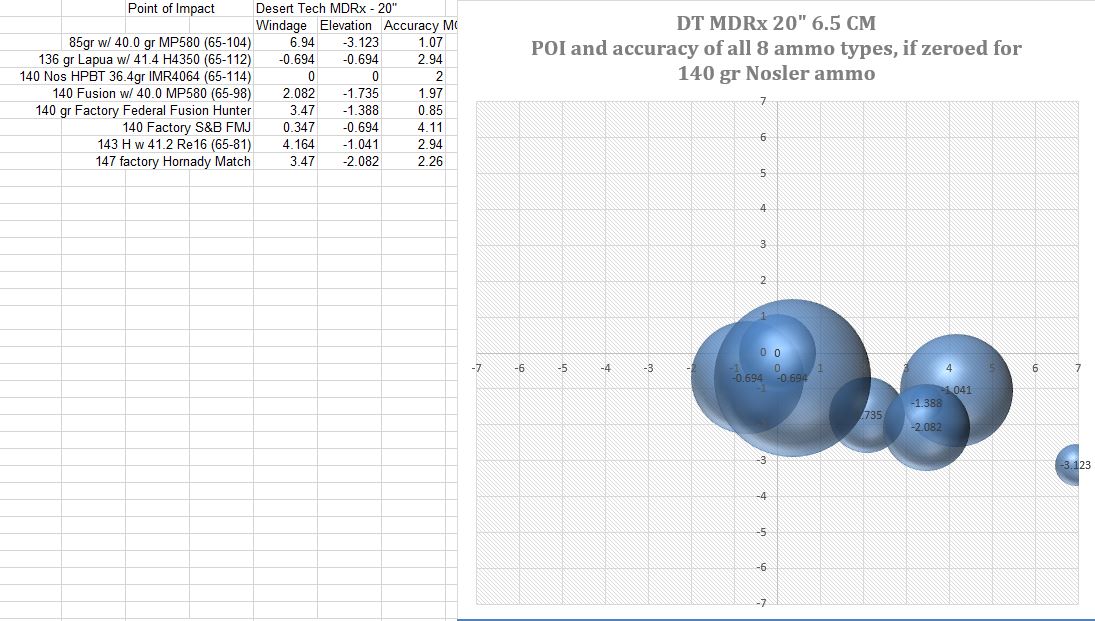Viewport: 1095px width, 621px height.
Task: Select the chart data label -1.388
Action: coord(927,403)
